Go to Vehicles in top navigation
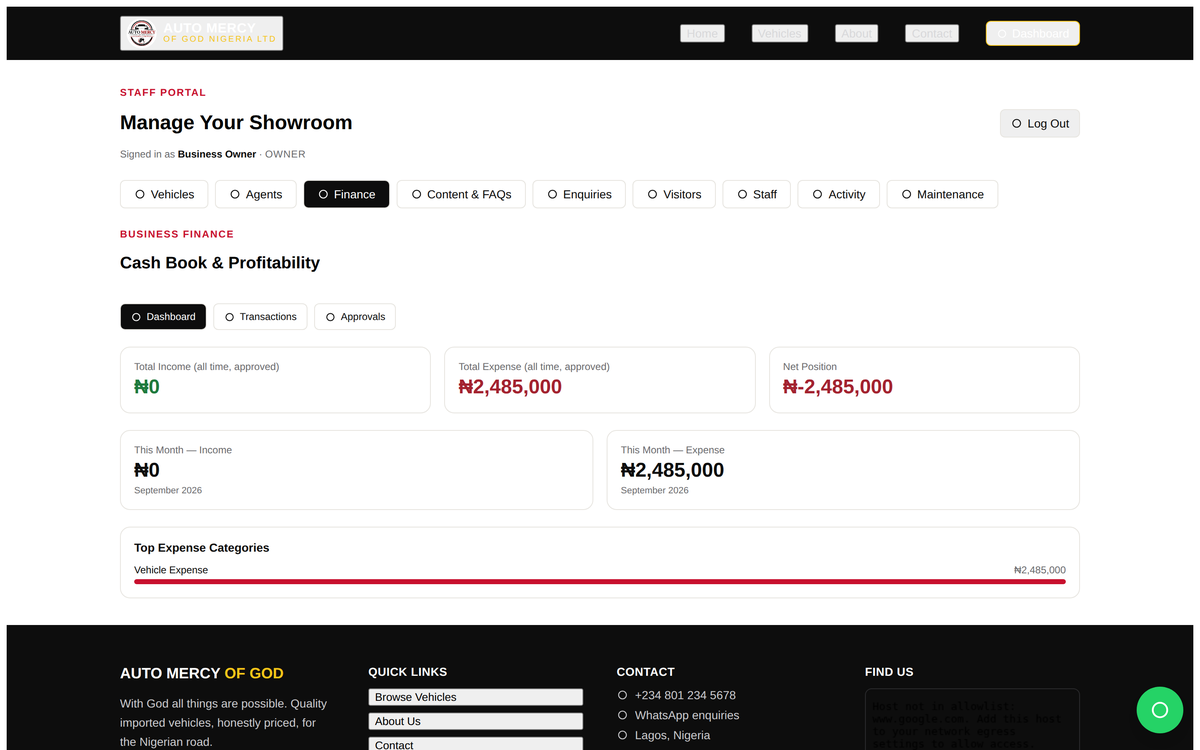Screen dimensions: 1200x750 click(x=779, y=33)
